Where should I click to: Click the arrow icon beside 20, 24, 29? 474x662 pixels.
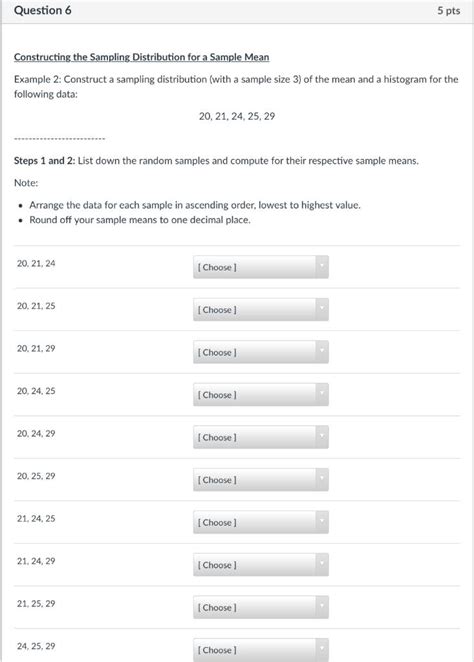[x=322, y=437]
